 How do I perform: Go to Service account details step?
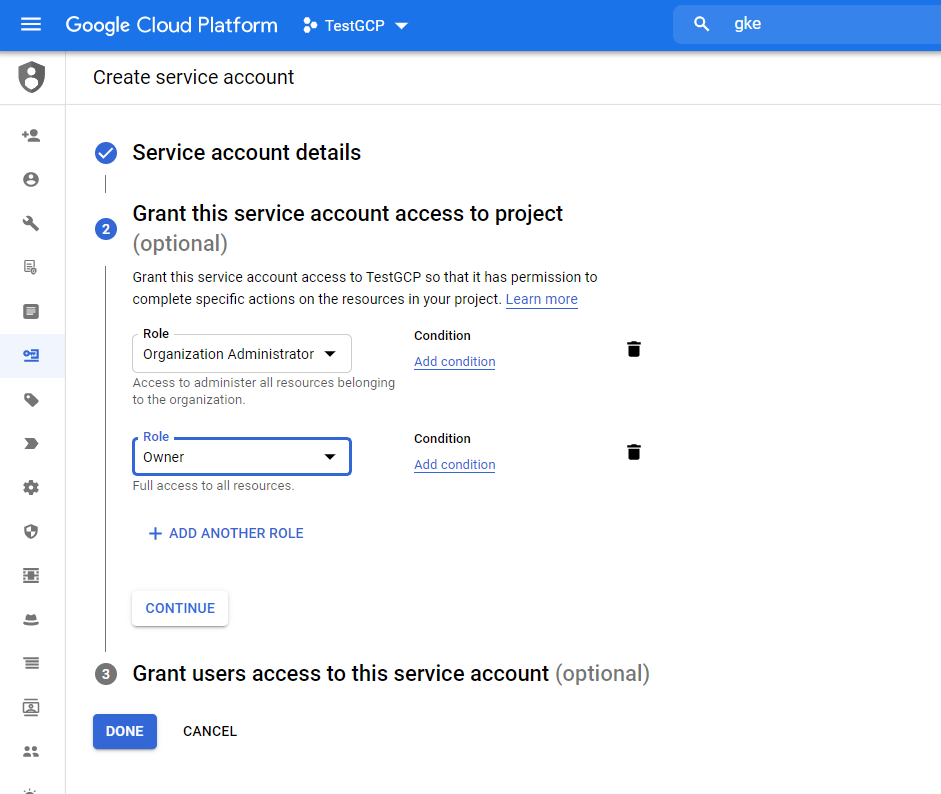pyautogui.click(x=246, y=153)
